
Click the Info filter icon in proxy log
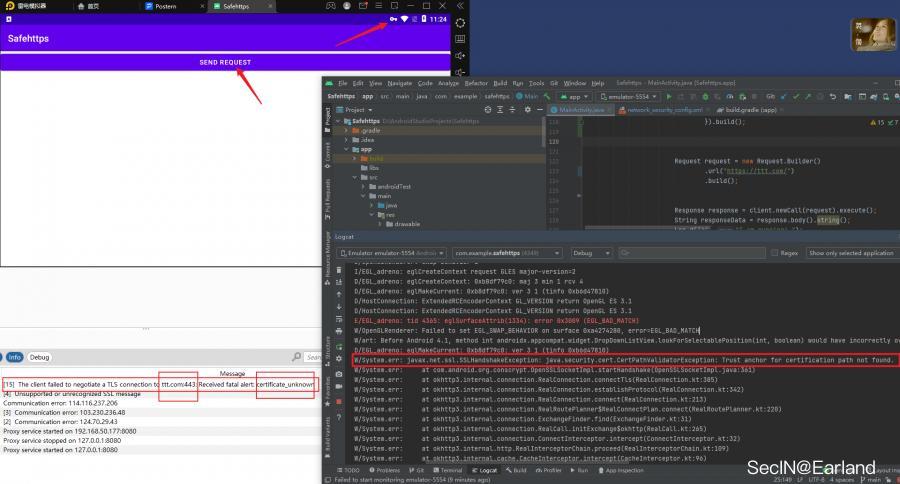pos(14,357)
